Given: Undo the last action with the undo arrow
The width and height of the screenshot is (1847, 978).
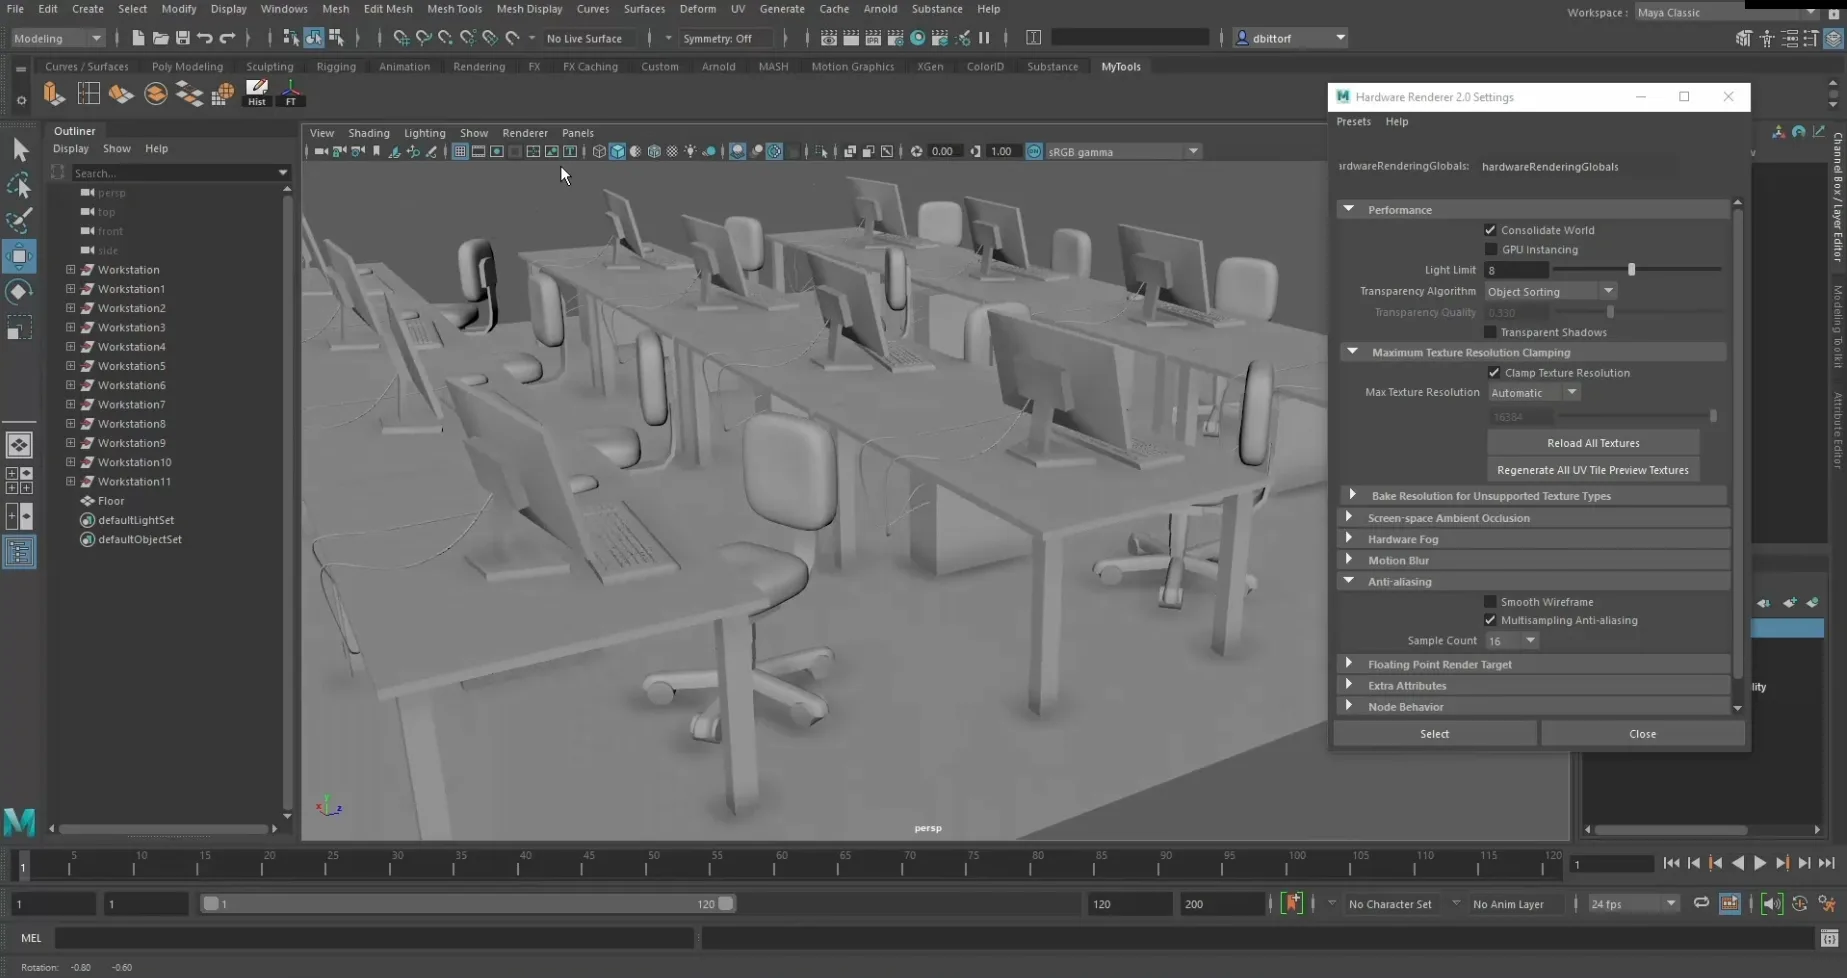Looking at the screenshot, I should [205, 38].
